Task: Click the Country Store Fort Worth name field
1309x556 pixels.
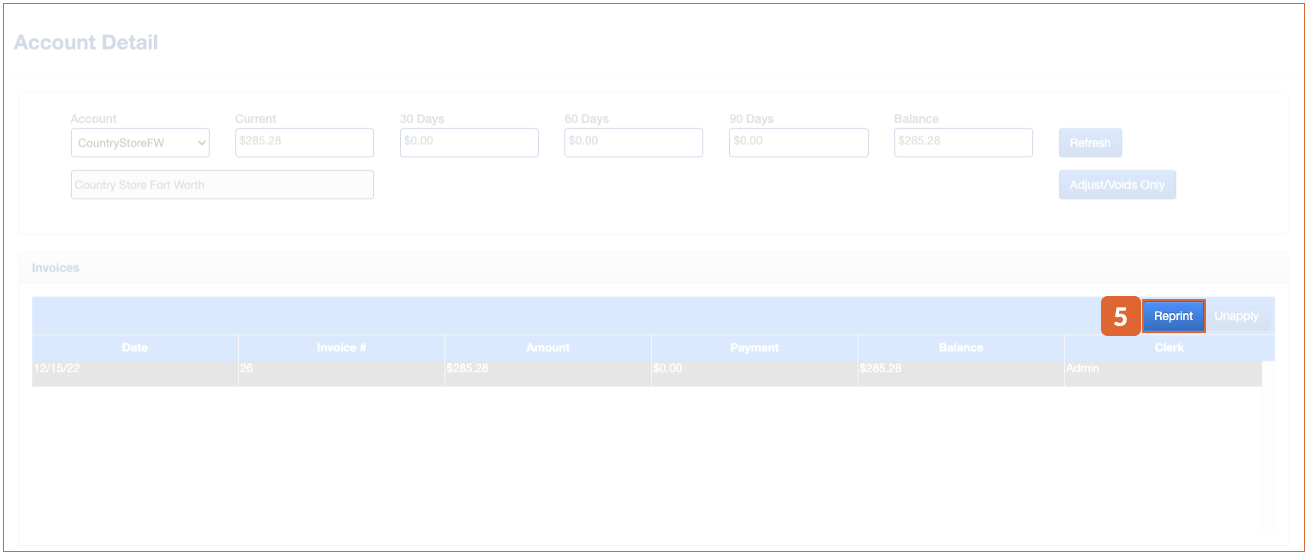Action: click(x=222, y=185)
